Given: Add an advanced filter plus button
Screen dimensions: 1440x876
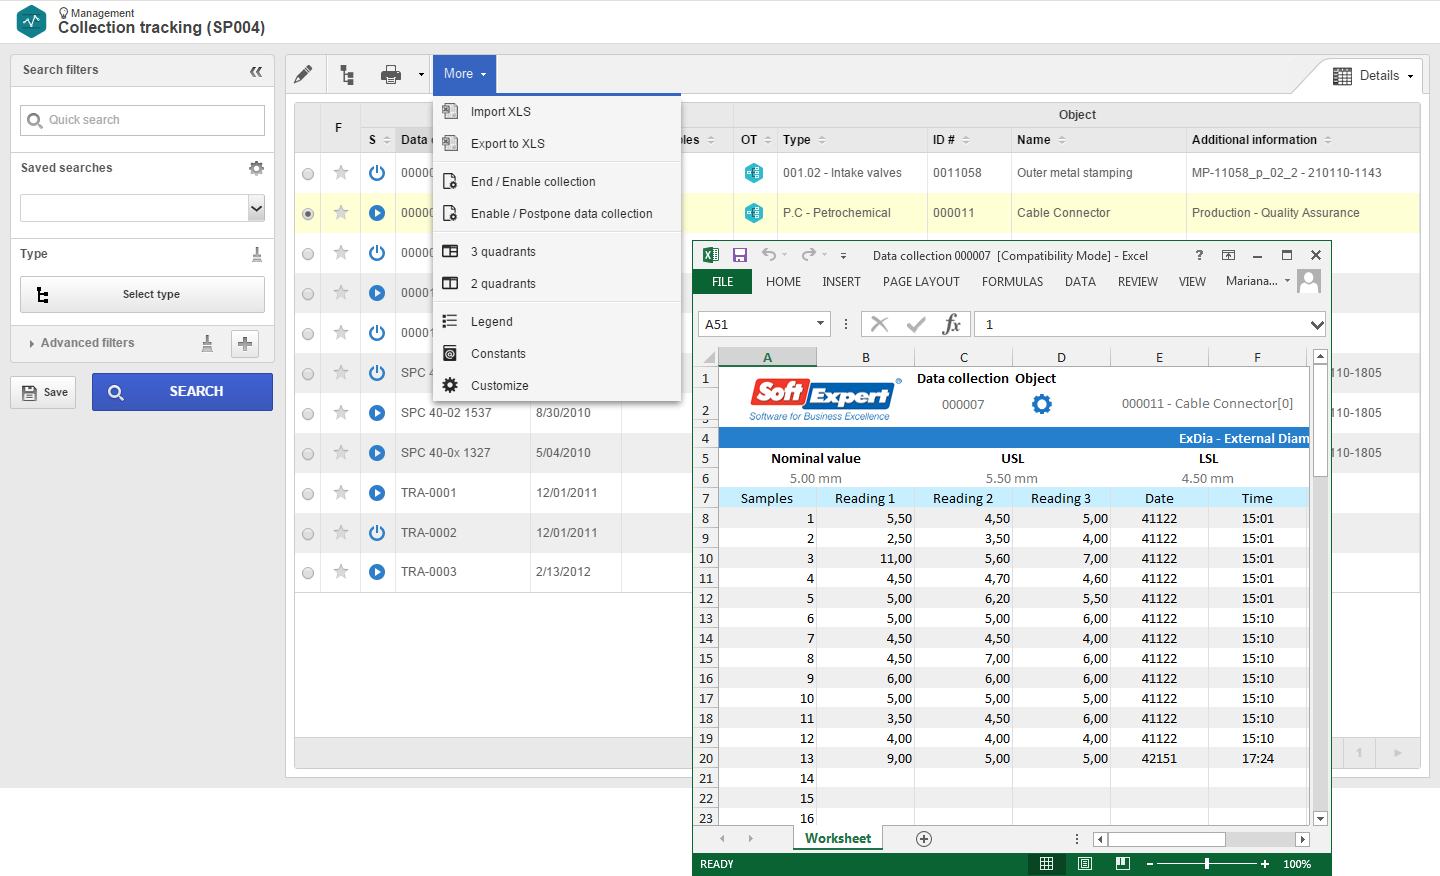Looking at the screenshot, I should (x=245, y=344).
